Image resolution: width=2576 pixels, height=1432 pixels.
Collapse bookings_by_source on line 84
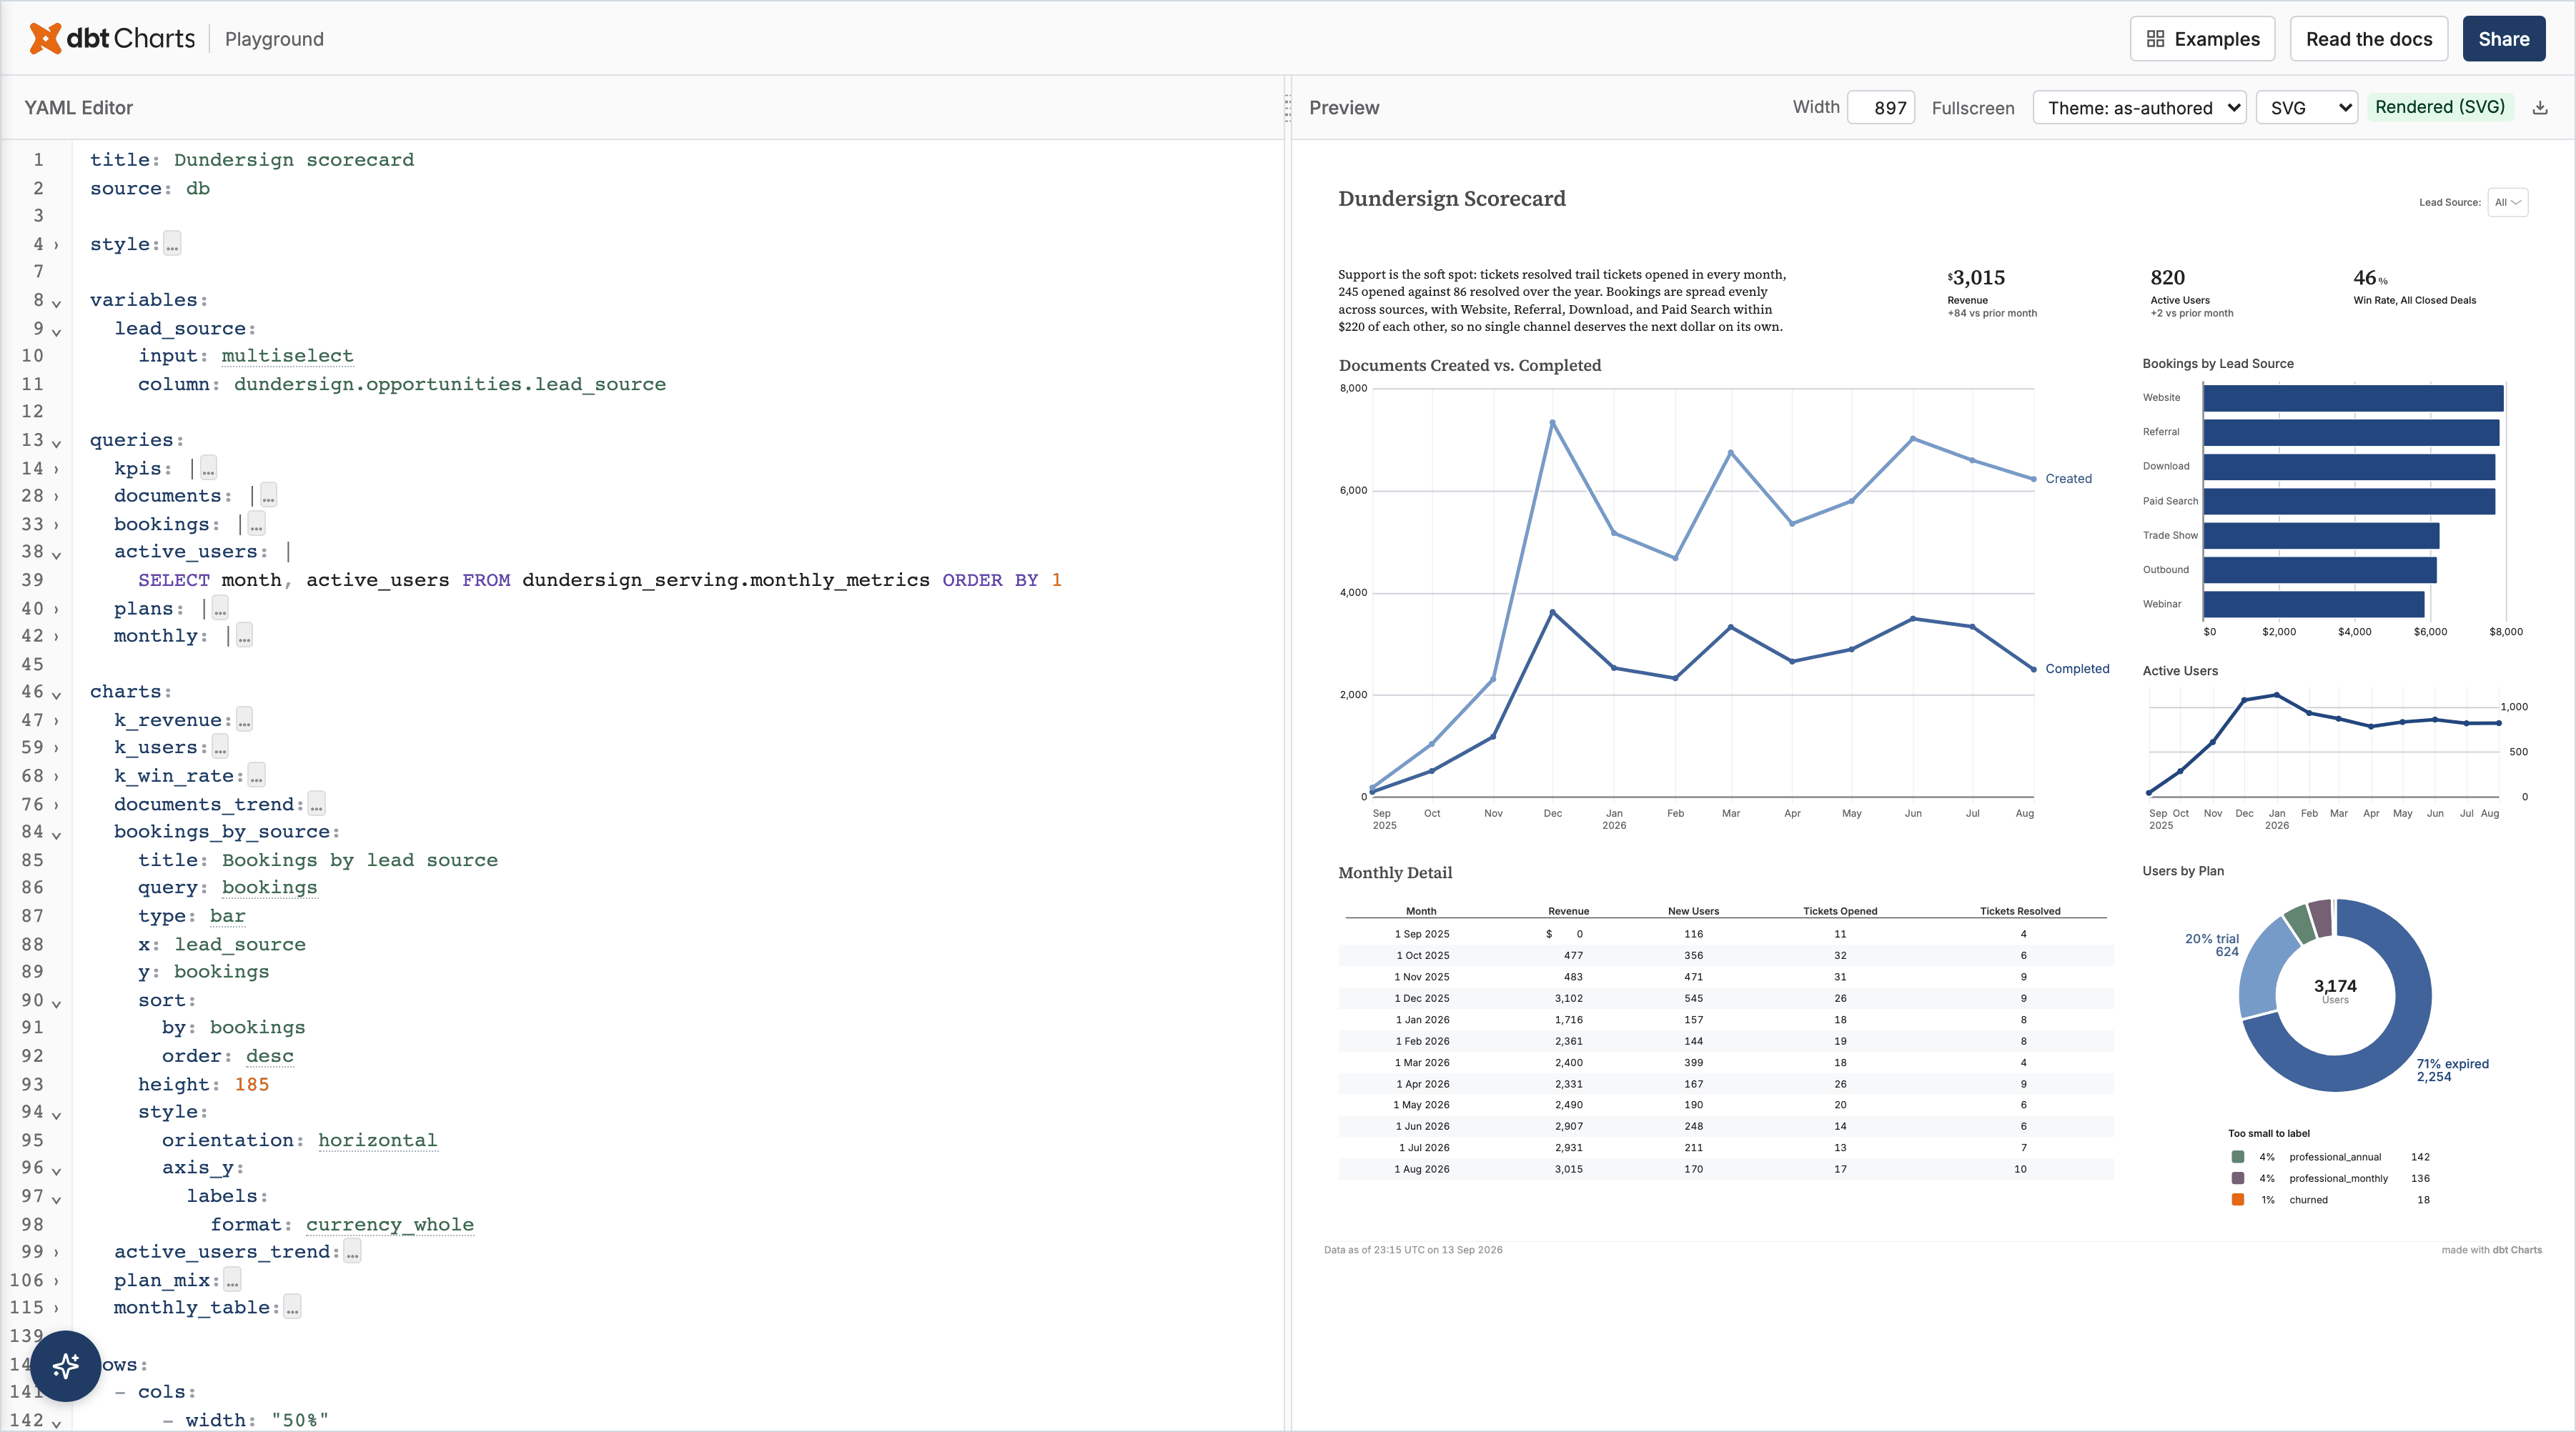coord(56,834)
